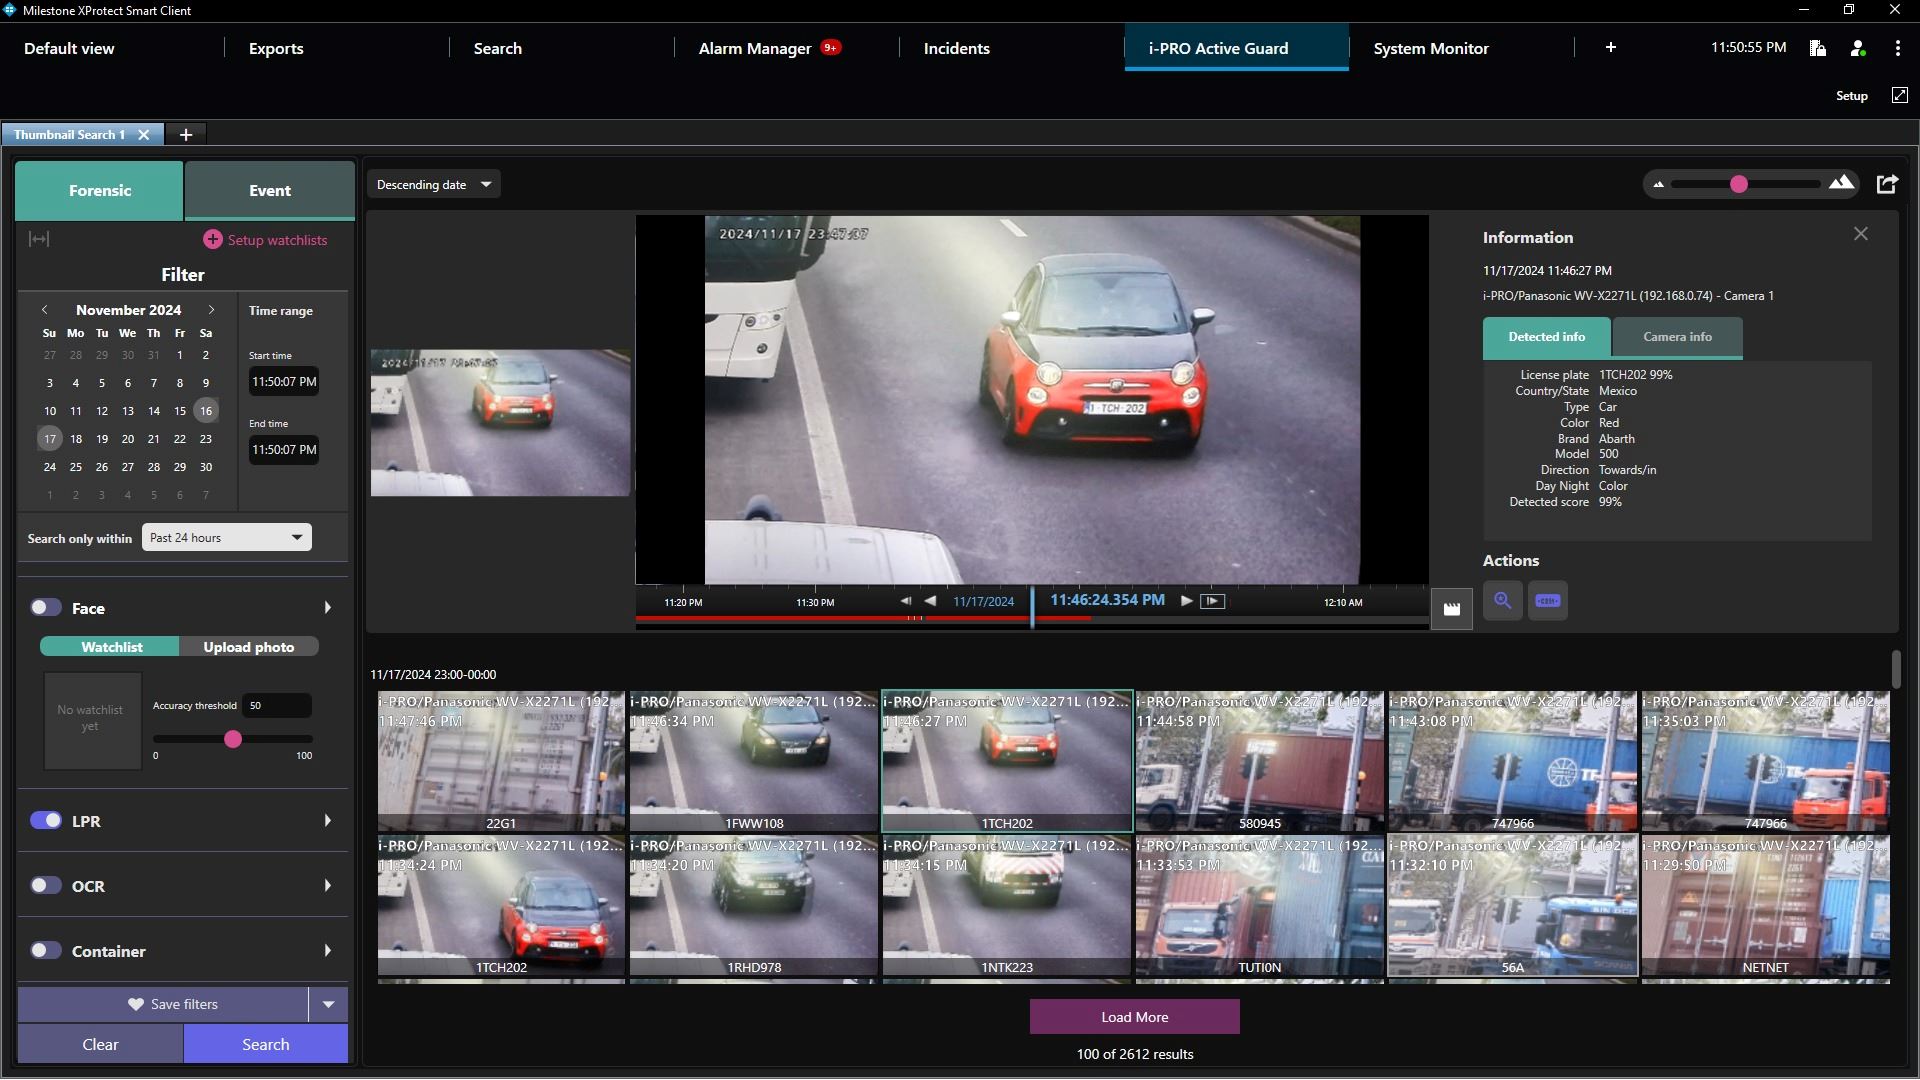Image resolution: width=1920 pixels, height=1080 pixels.
Task: Toggle full screen view icon
Action: pyautogui.click(x=1899, y=95)
